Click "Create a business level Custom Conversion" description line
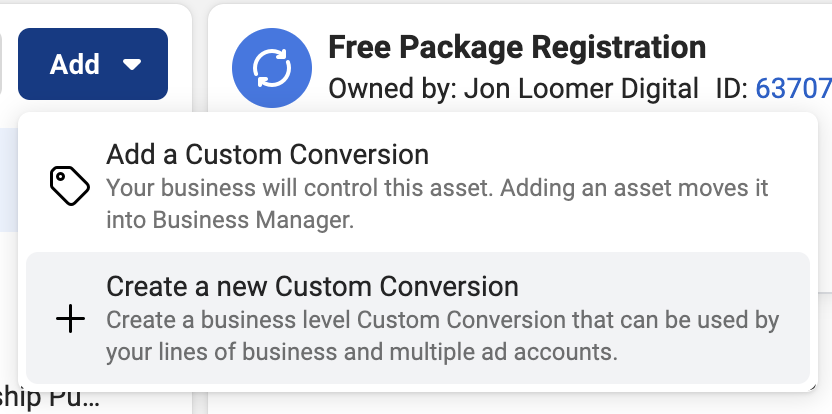Viewport: 832px width, 414px height. pos(443,320)
